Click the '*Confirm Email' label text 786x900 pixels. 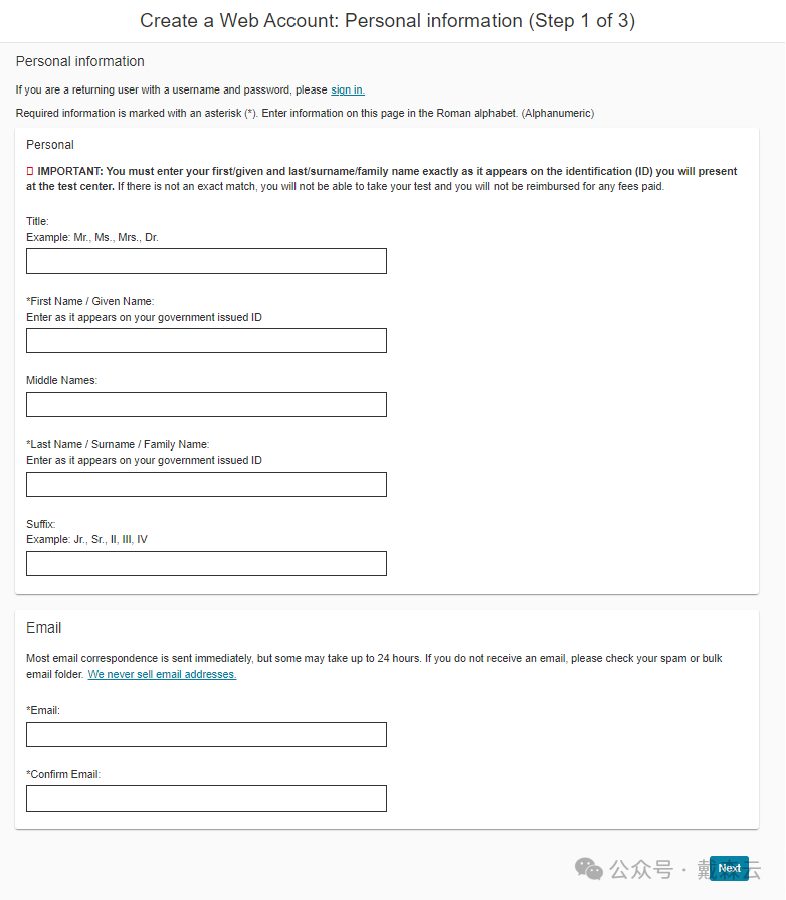point(63,774)
